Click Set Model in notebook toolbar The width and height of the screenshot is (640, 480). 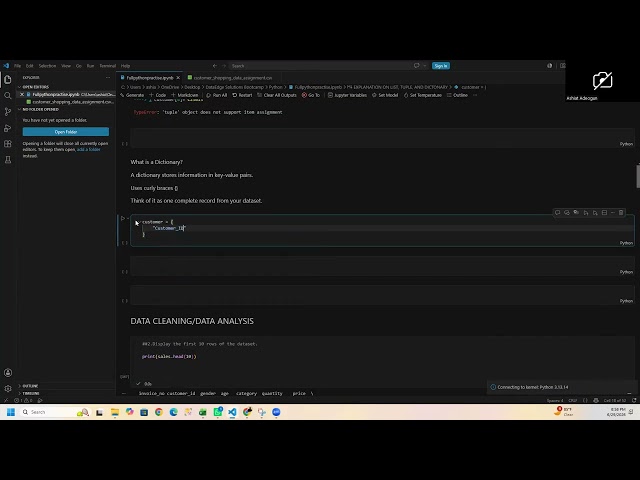pos(384,95)
